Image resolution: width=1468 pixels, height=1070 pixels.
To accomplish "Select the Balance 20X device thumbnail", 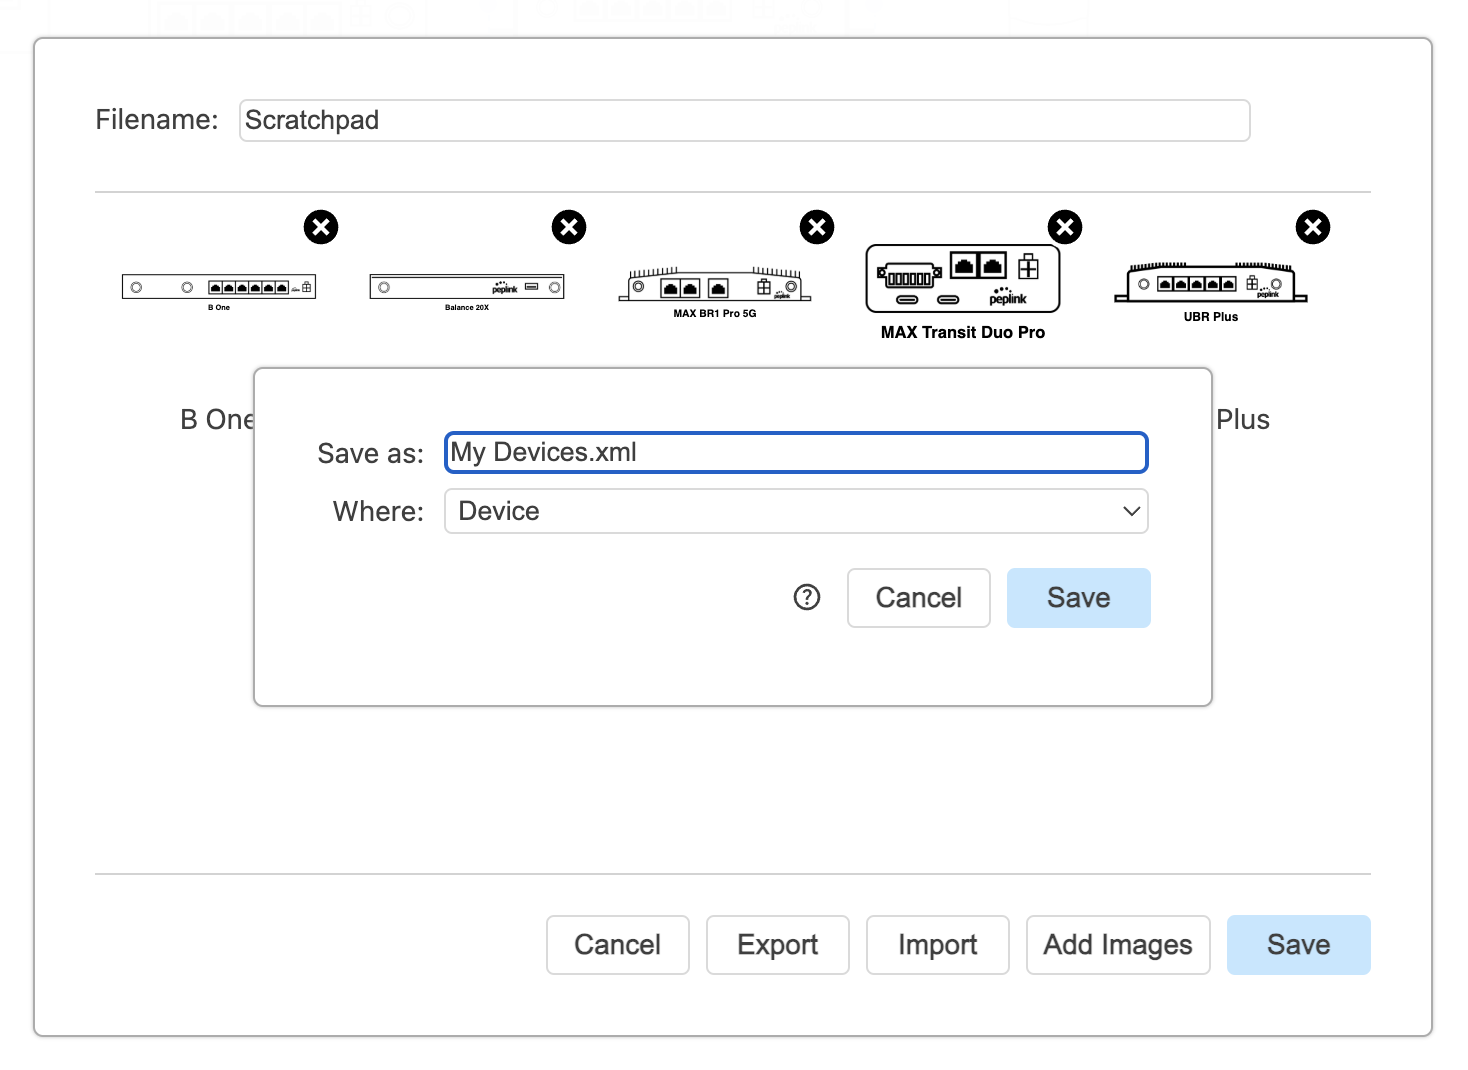I will (x=467, y=291).
